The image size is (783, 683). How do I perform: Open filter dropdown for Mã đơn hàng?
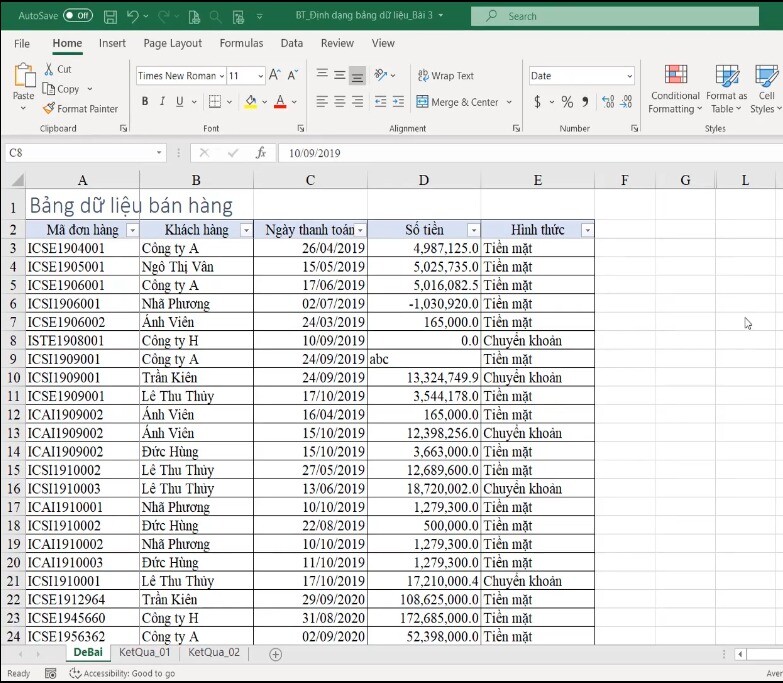[x=132, y=230]
